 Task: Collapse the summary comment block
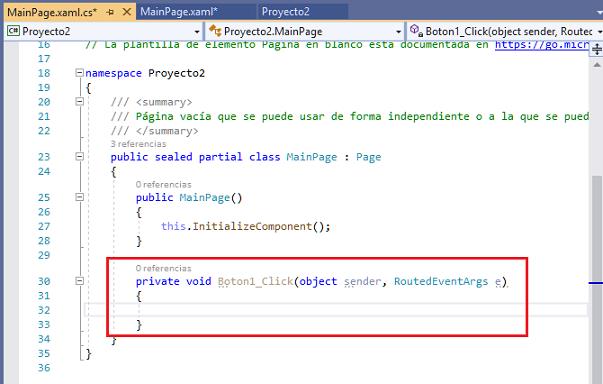(x=79, y=101)
